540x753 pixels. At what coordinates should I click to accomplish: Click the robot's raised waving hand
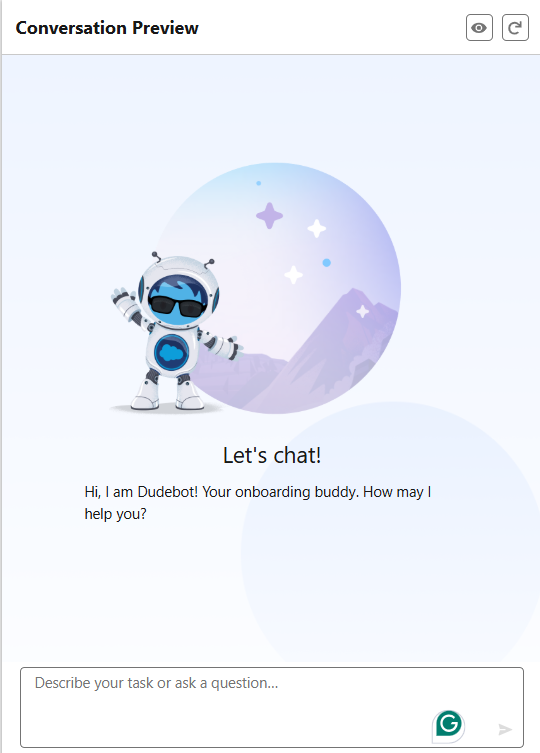tap(121, 298)
